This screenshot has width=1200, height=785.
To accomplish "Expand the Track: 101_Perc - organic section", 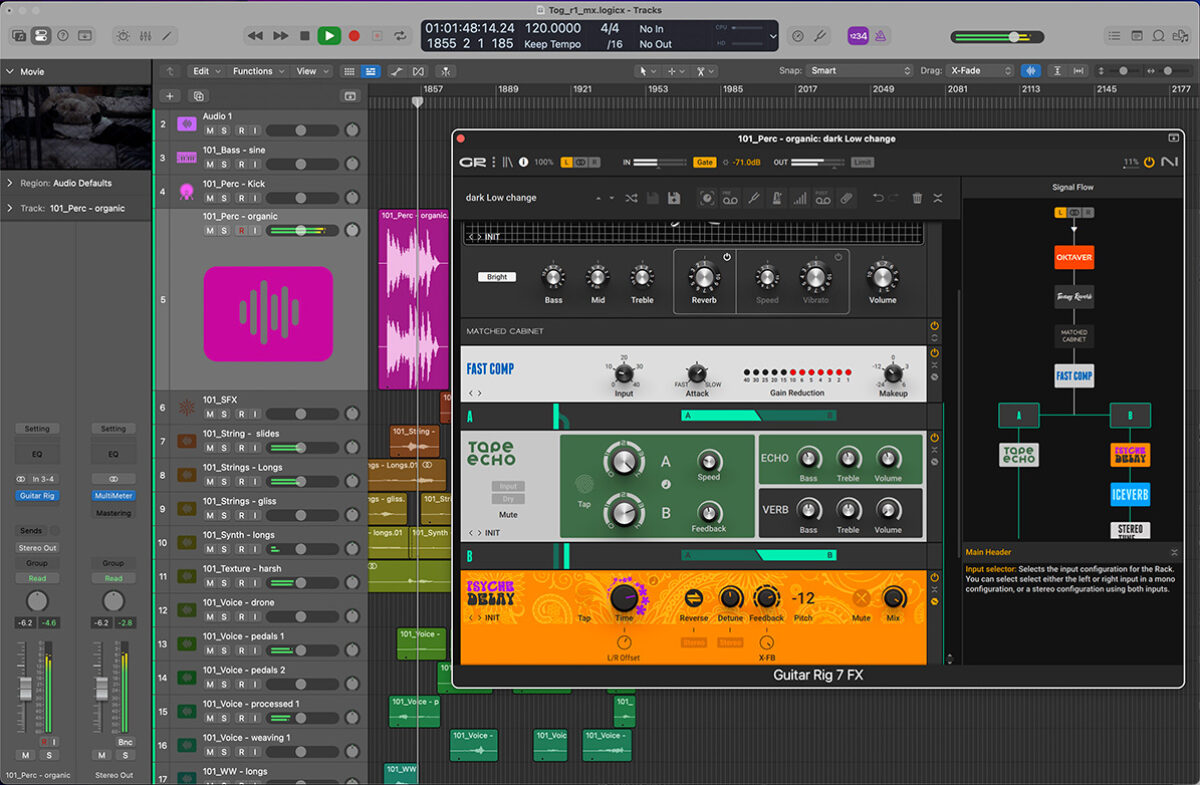I will 10,208.
